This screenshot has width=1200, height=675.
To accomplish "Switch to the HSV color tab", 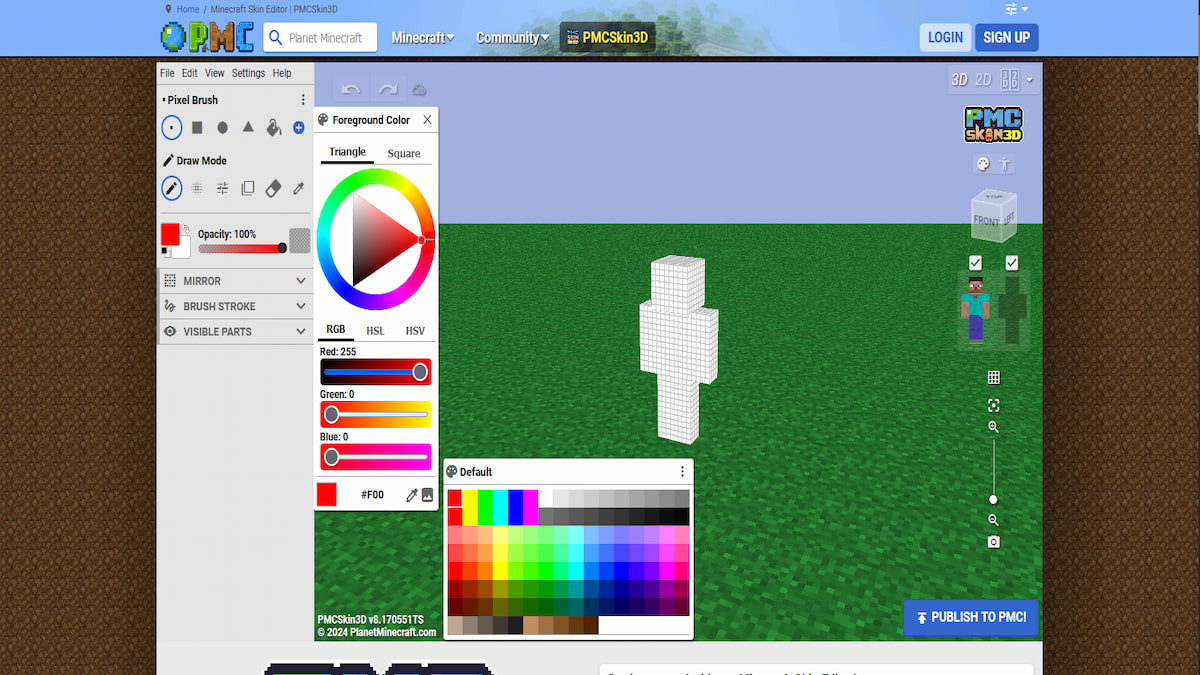I will (x=415, y=330).
